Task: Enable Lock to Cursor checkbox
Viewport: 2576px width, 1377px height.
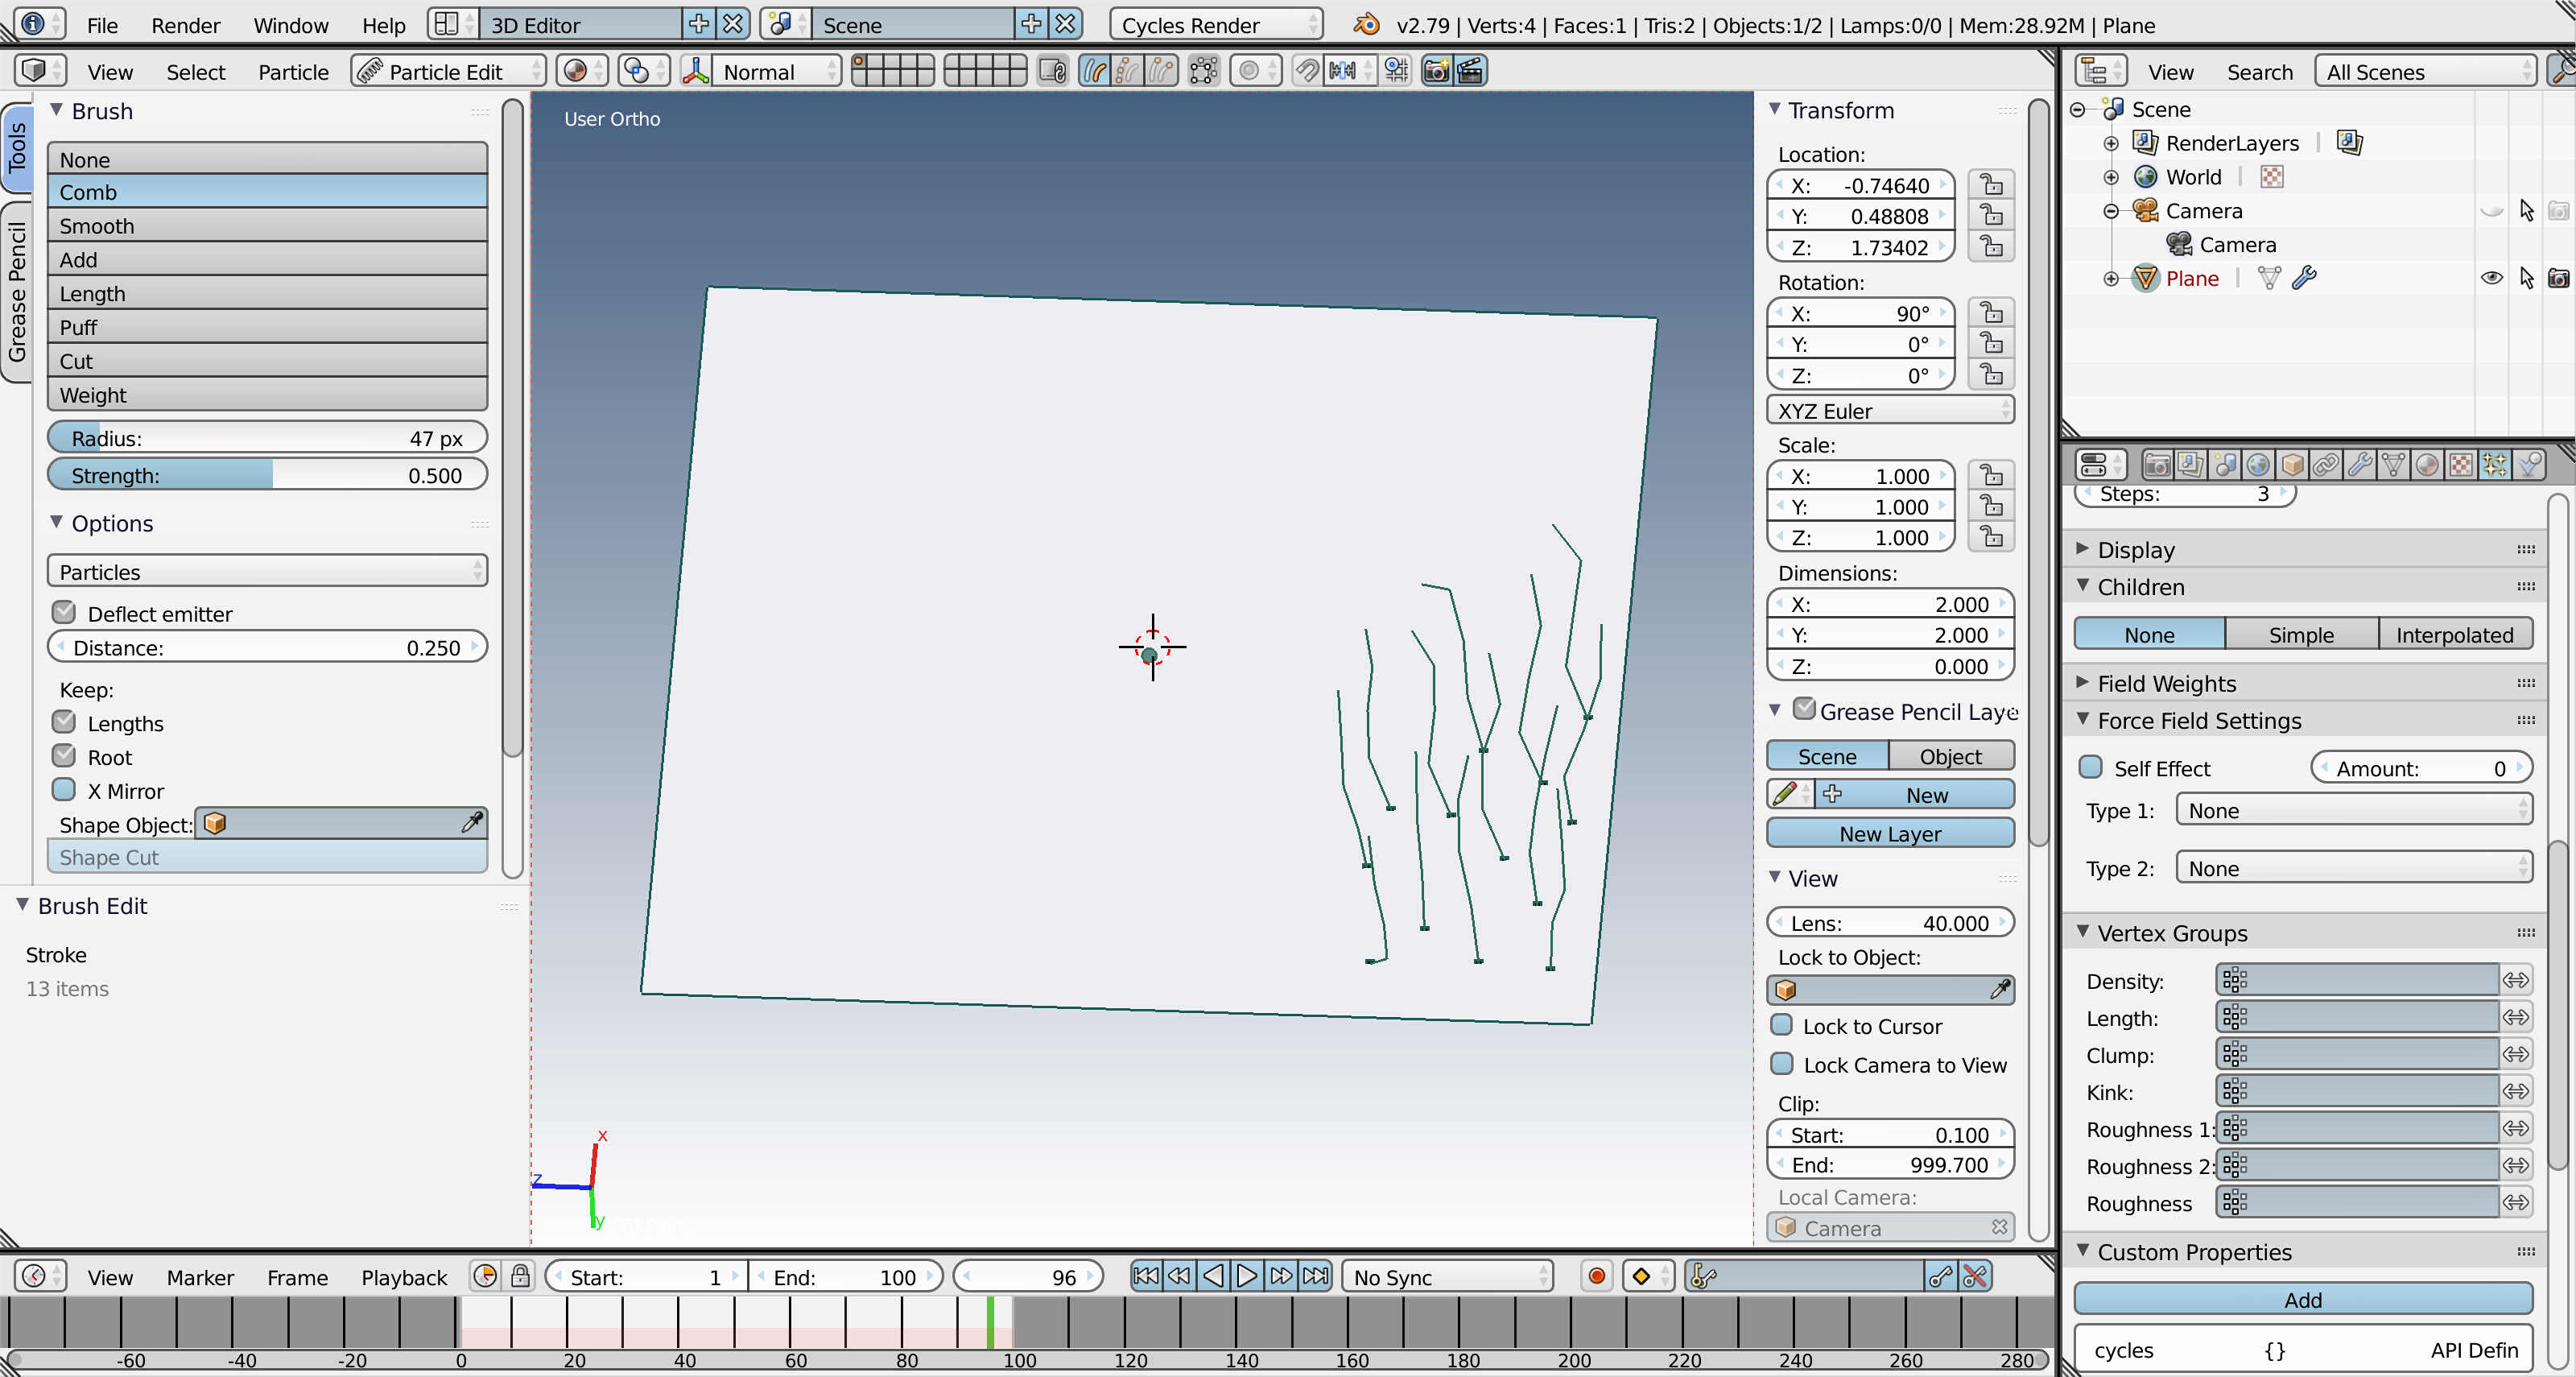Action: [x=1782, y=1025]
